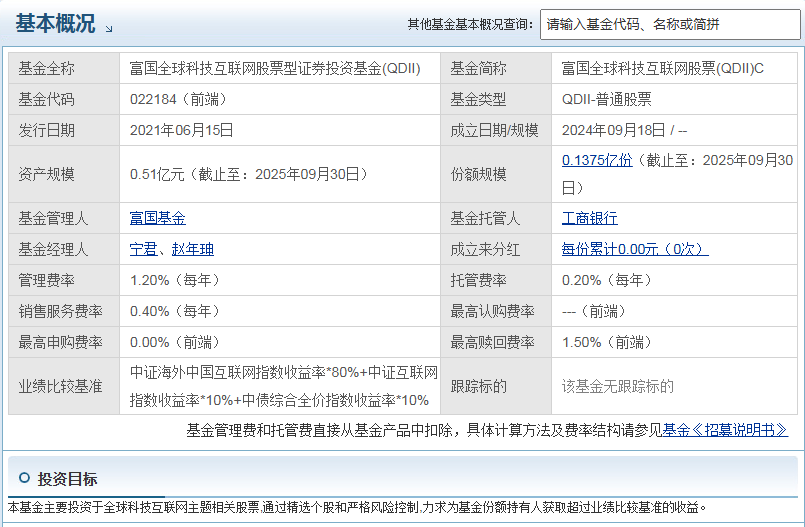The width and height of the screenshot is (805, 527).
Task: Select the 基金类型 row label
Action: pos(478,99)
